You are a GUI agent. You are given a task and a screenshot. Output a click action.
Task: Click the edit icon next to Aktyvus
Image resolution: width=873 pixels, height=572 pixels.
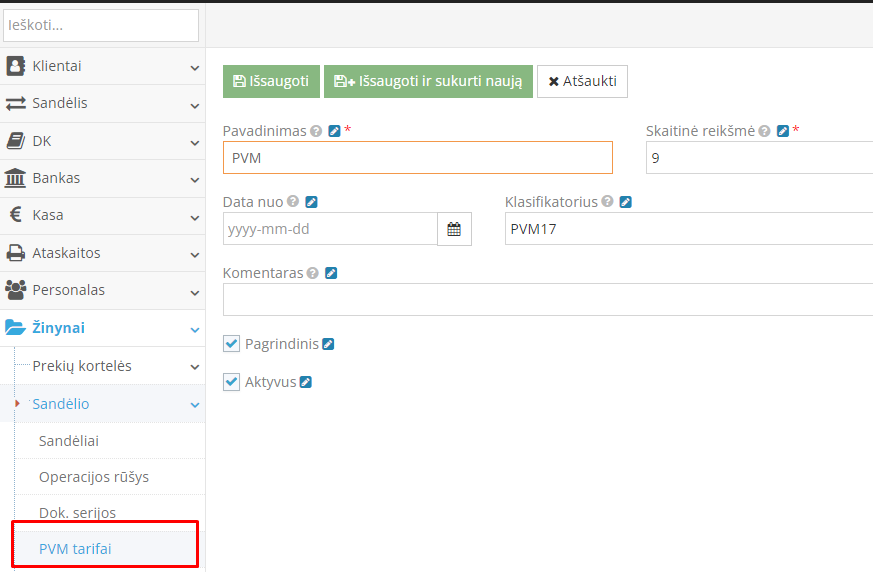tap(306, 382)
